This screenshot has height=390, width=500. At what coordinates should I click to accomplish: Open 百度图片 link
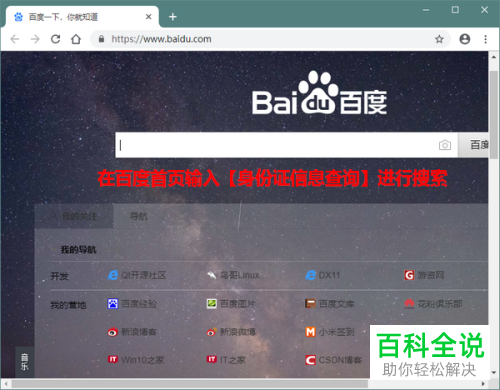[x=231, y=304]
